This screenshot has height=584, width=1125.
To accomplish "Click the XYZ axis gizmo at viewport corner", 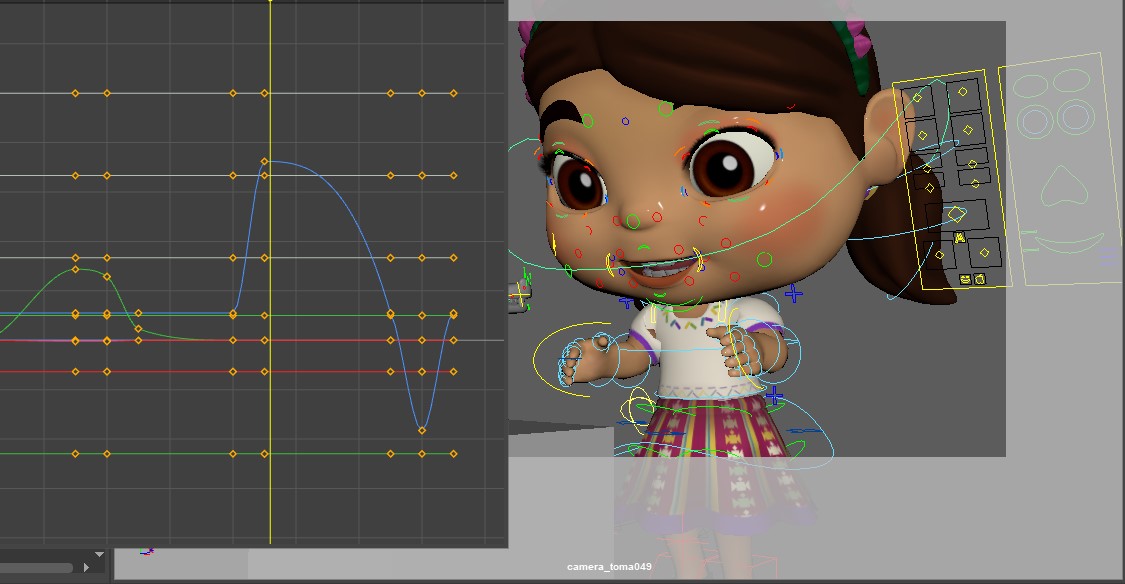I will pos(147,551).
